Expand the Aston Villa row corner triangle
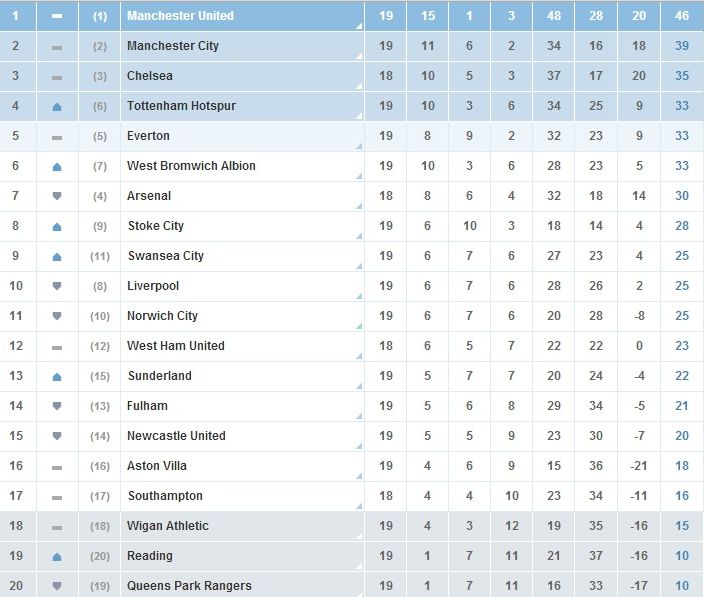The width and height of the screenshot is (704, 597). click(359, 476)
